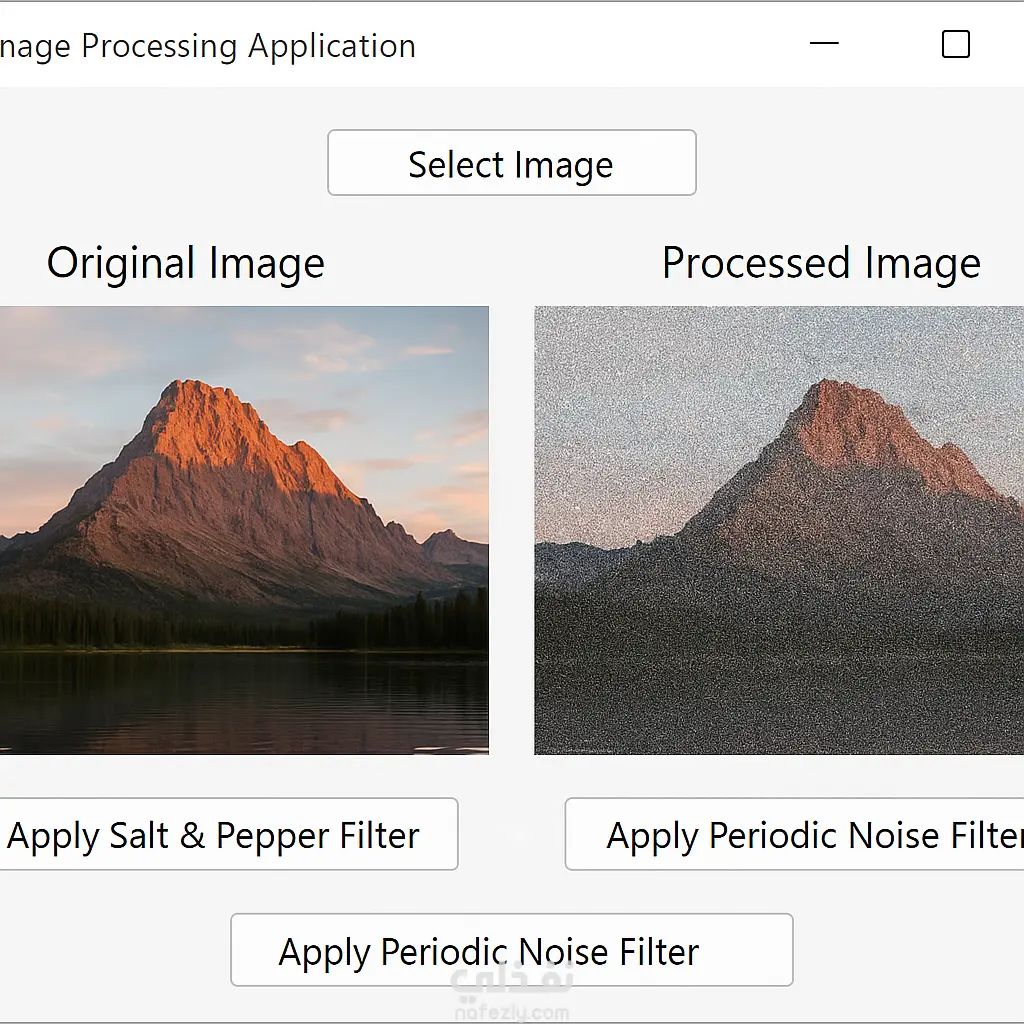Viewport: 1024px width, 1024px height.
Task: Apply the Salt & Pepper Filter
Action: 214,835
